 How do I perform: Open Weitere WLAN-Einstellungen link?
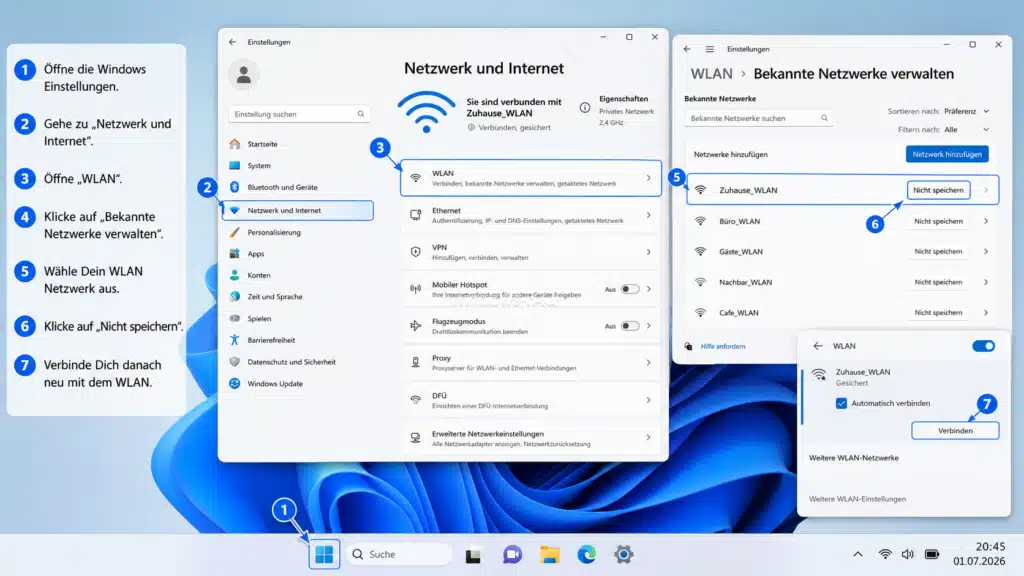pyautogui.click(x=857, y=499)
